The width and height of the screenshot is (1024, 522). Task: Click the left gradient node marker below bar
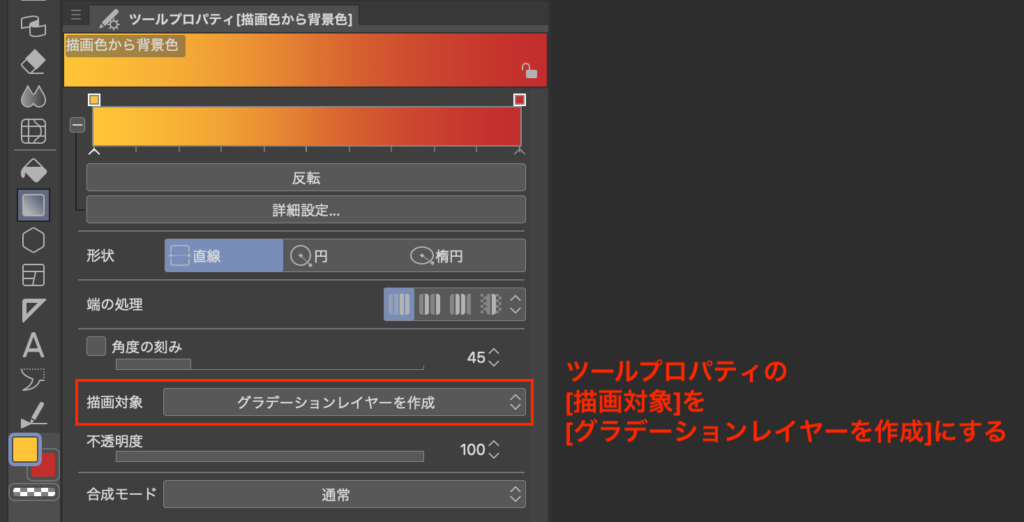[x=94, y=152]
